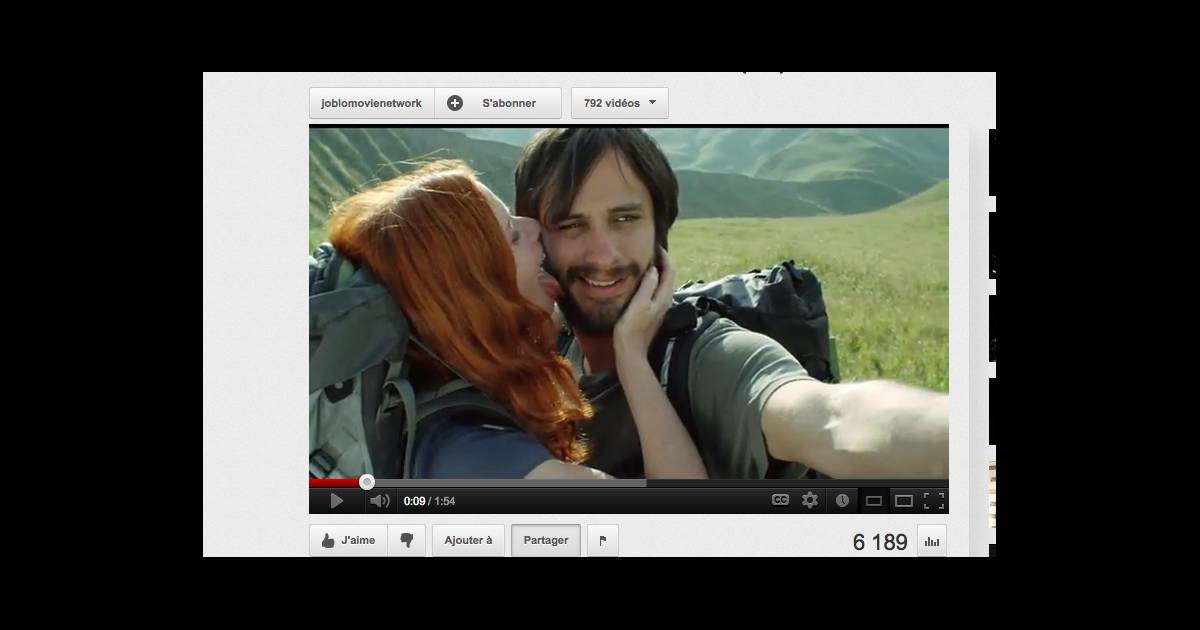Switch to large player size
This screenshot has width=1200, height=630.
[x=904, y=501]
